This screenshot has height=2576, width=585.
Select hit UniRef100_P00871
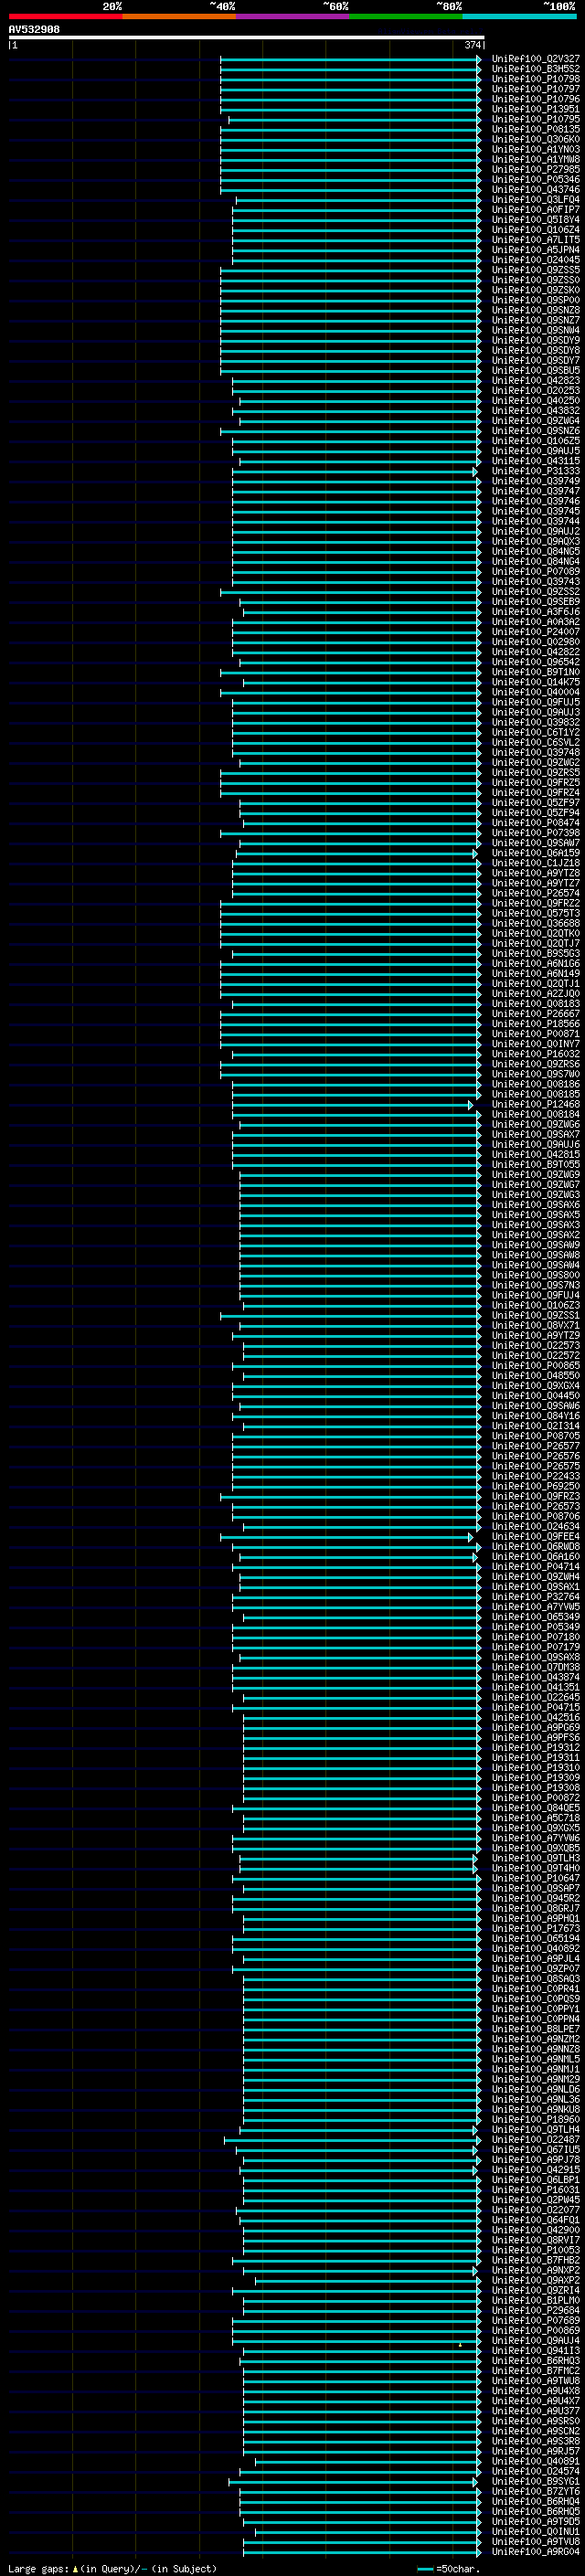coord(535,1033)
